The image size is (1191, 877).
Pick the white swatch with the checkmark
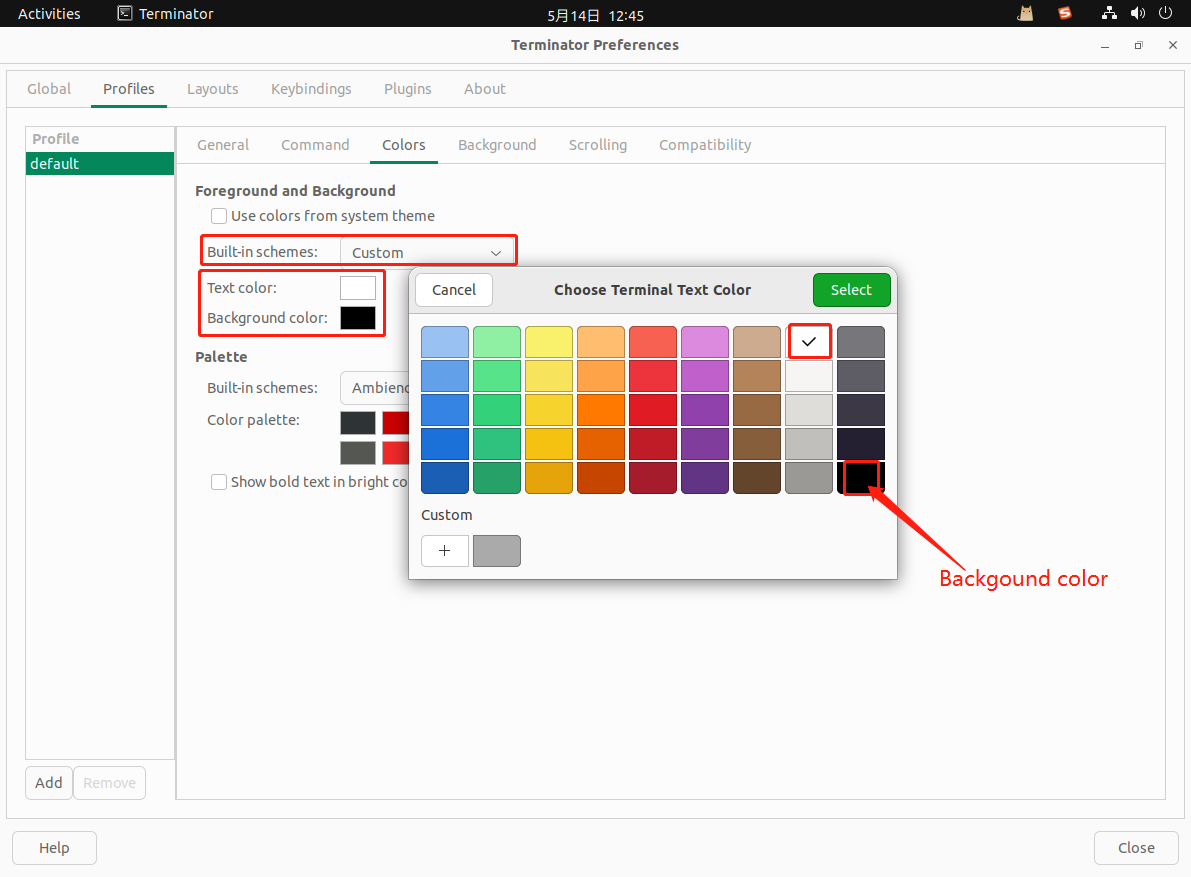click(809, 342)
